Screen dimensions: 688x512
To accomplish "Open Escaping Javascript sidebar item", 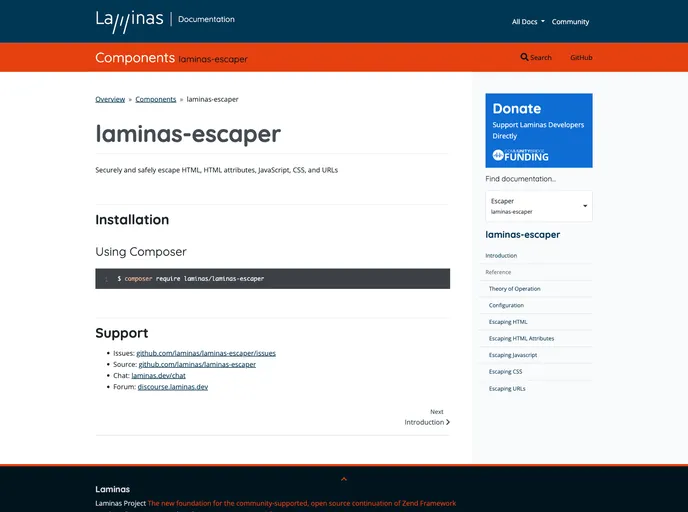I will coord(513,355).
